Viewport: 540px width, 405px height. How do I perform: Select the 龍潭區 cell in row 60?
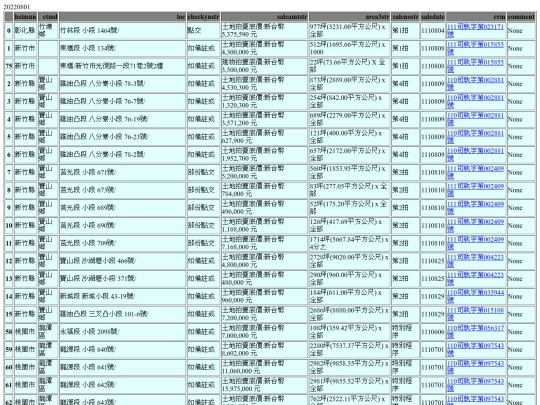(48, 367)
